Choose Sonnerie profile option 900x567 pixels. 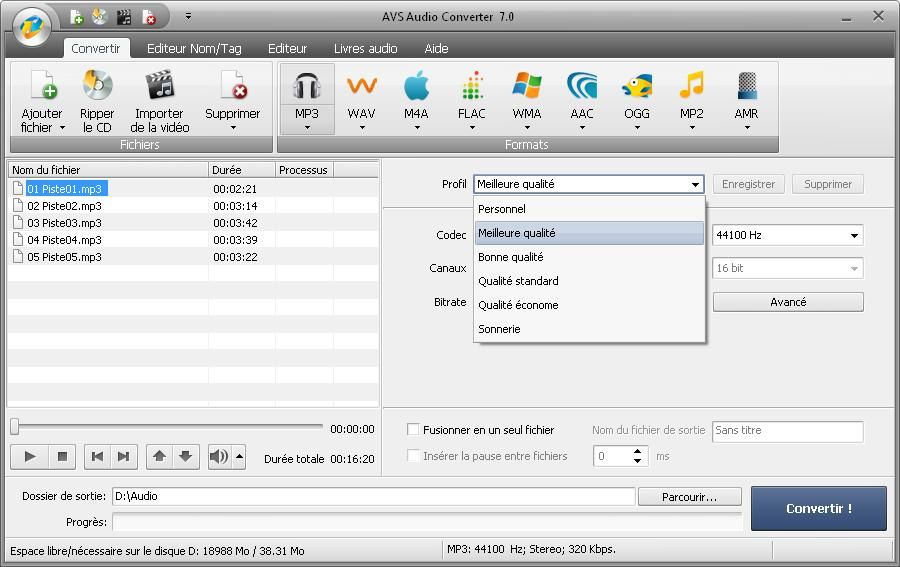(589, 329)
